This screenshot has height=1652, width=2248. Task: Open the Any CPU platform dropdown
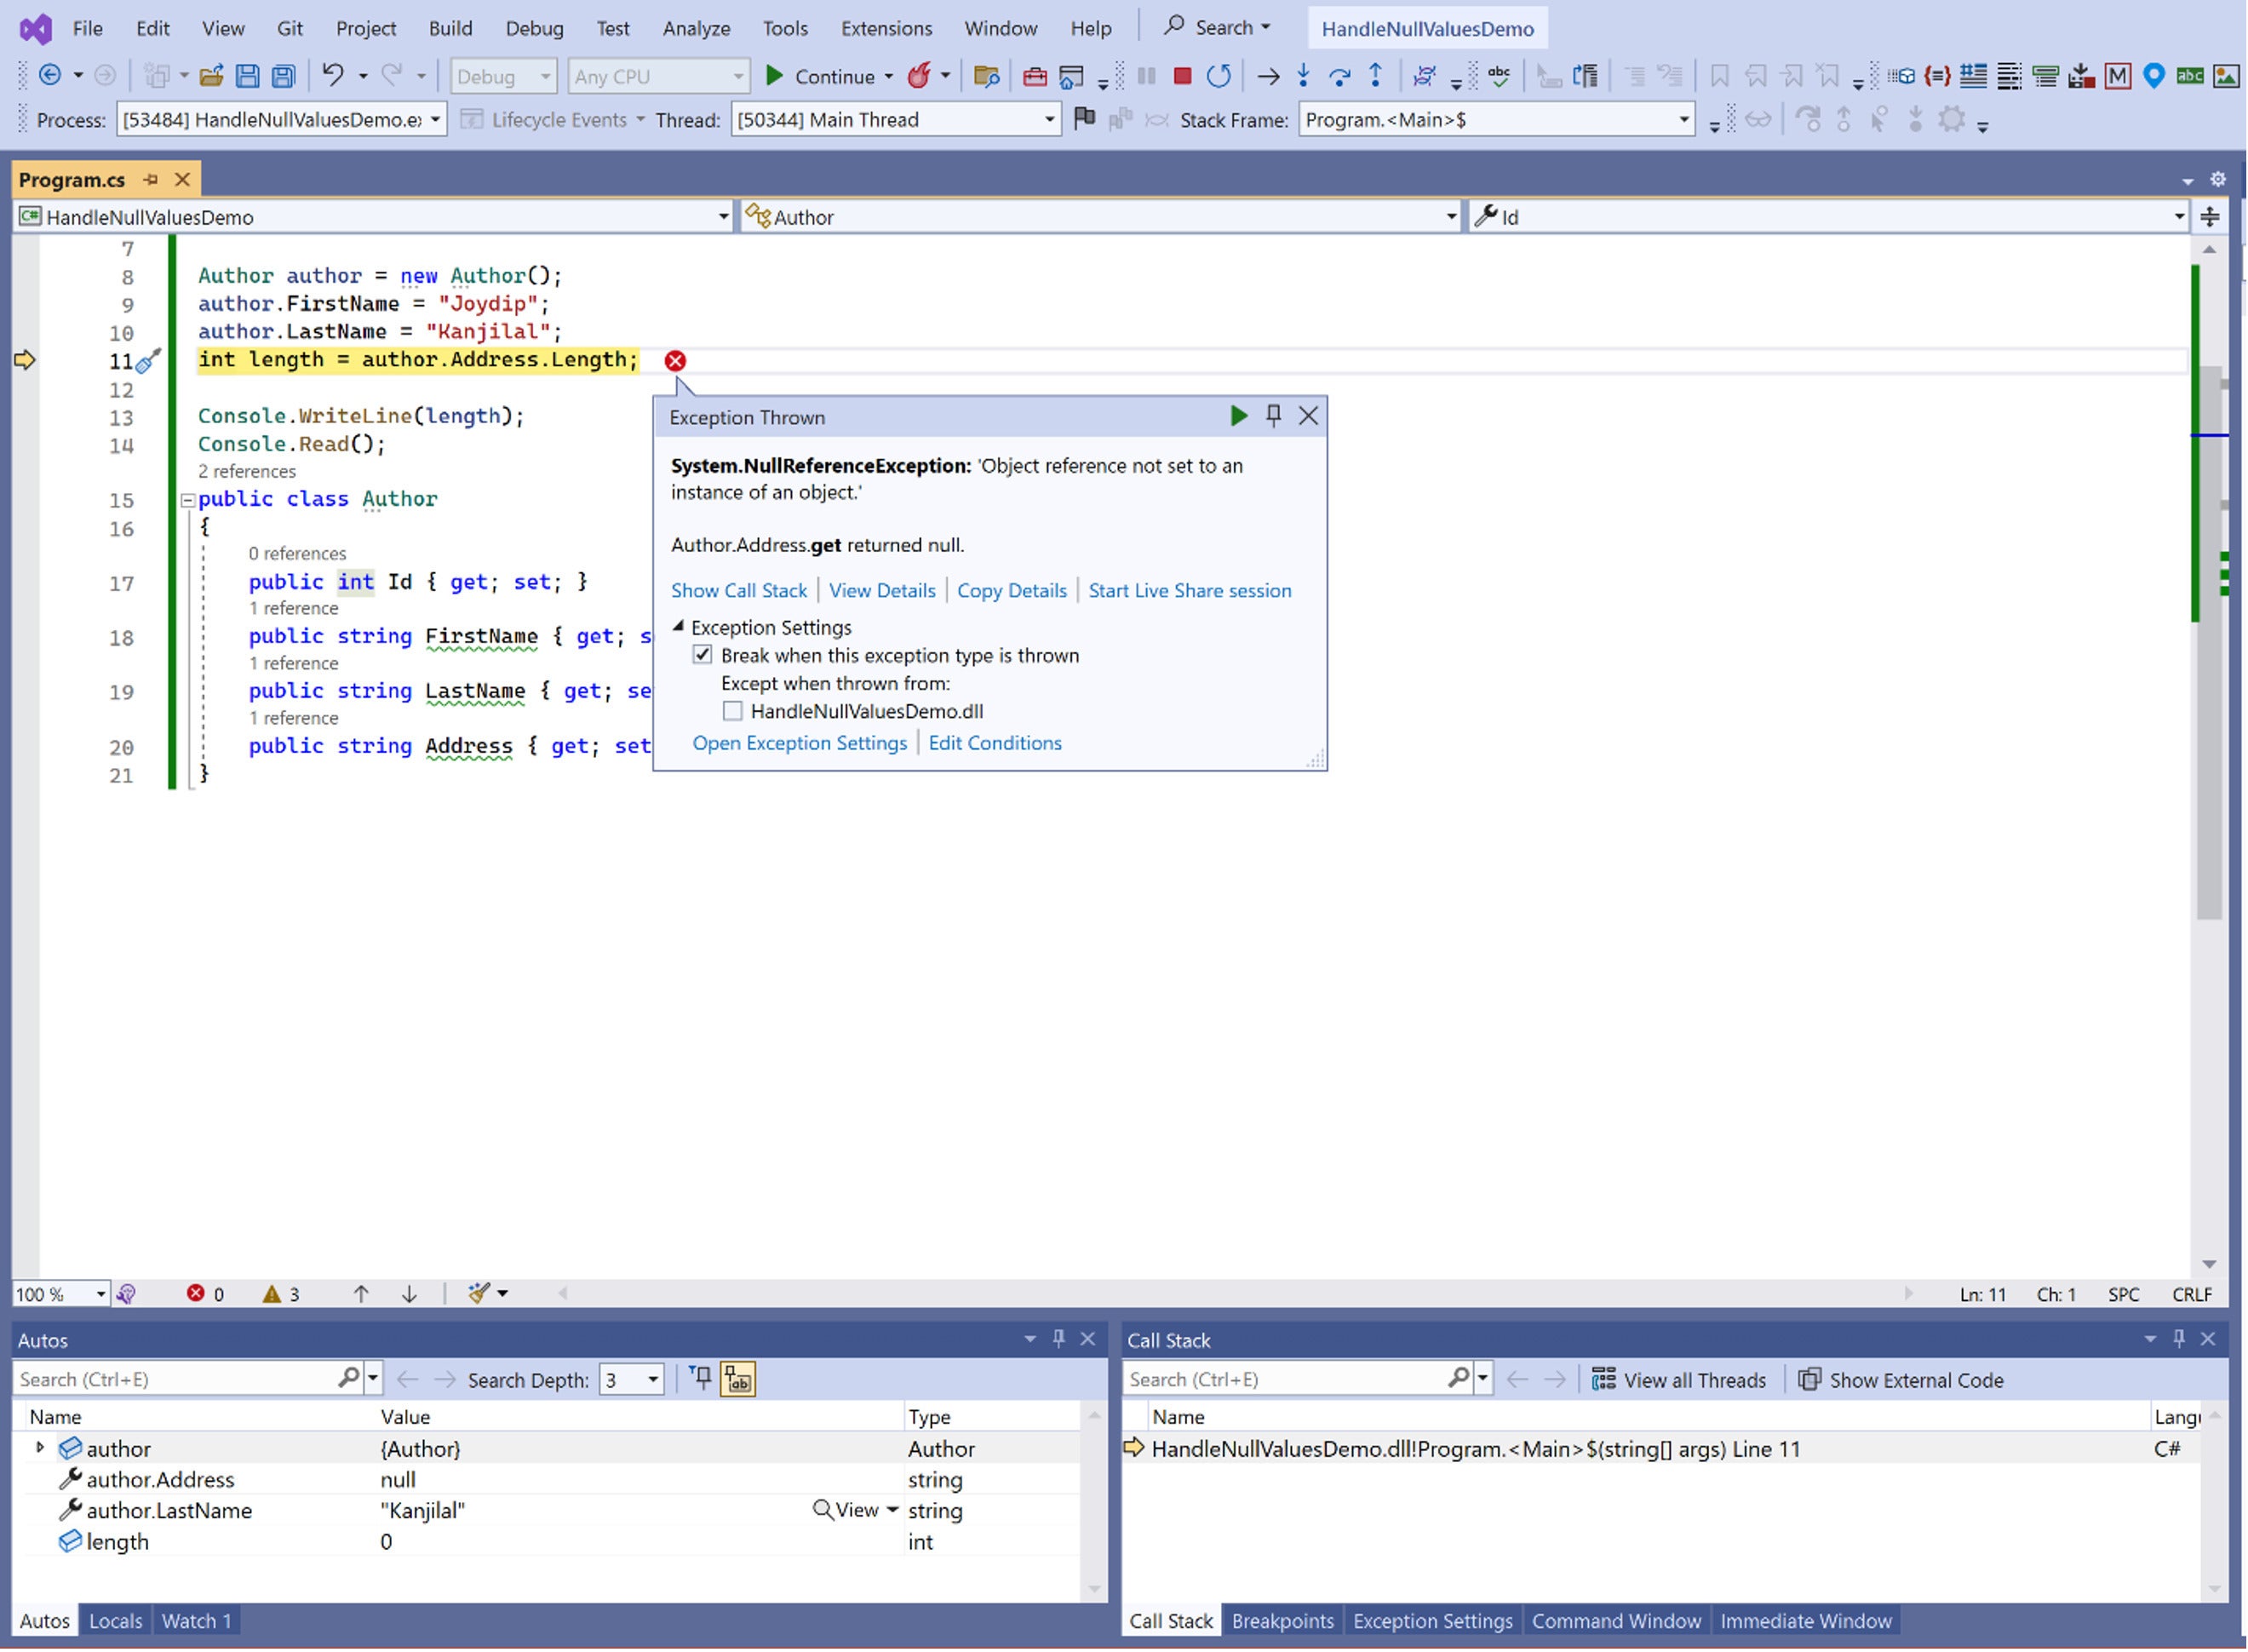pyautogui.click(x=659, y=76)
